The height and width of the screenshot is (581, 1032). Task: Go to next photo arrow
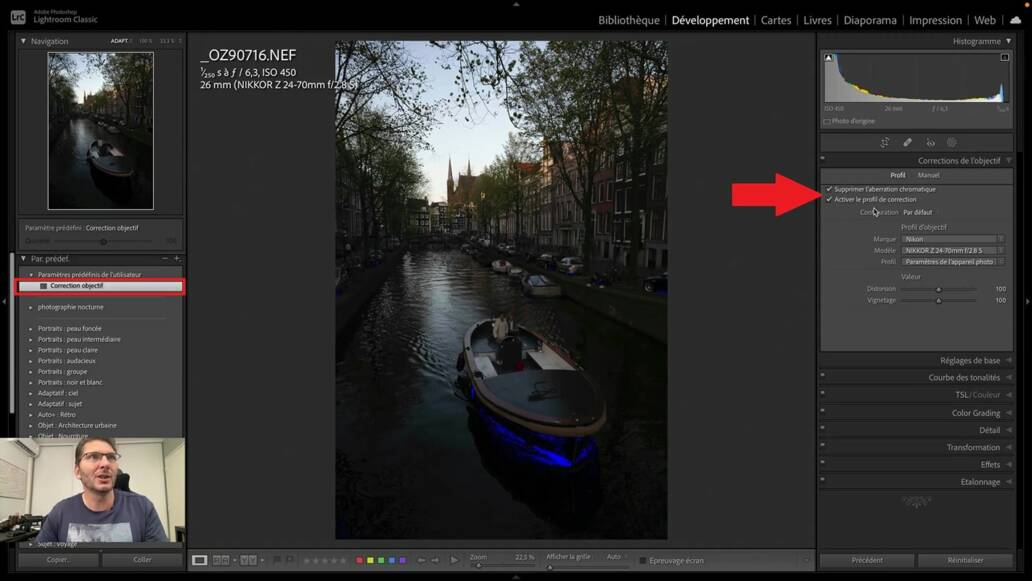(435, 560)
